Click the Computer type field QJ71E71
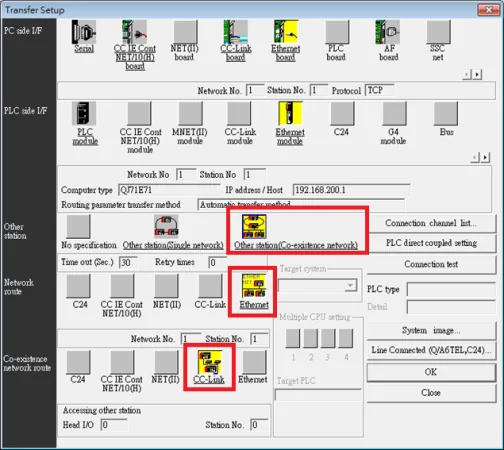504x450 pixels. pos(169,190)
